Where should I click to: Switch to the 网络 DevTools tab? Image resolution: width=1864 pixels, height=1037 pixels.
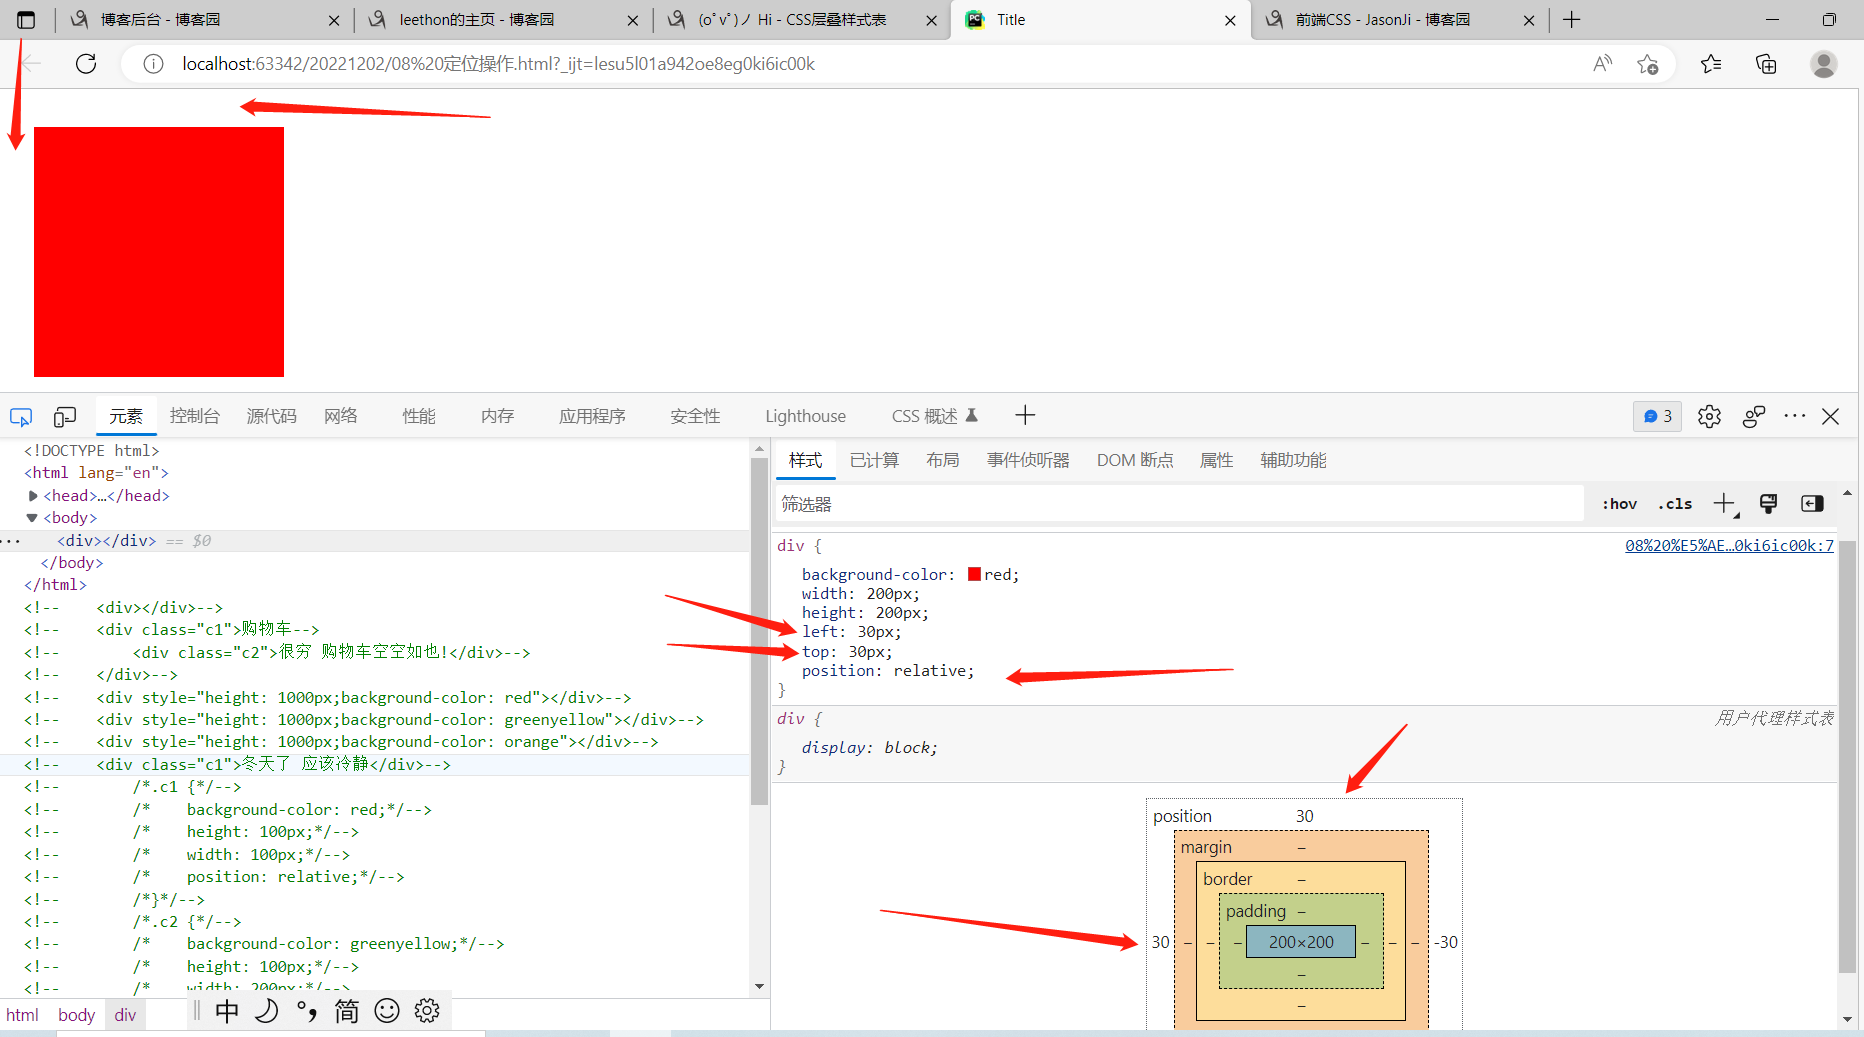point(341,416)
